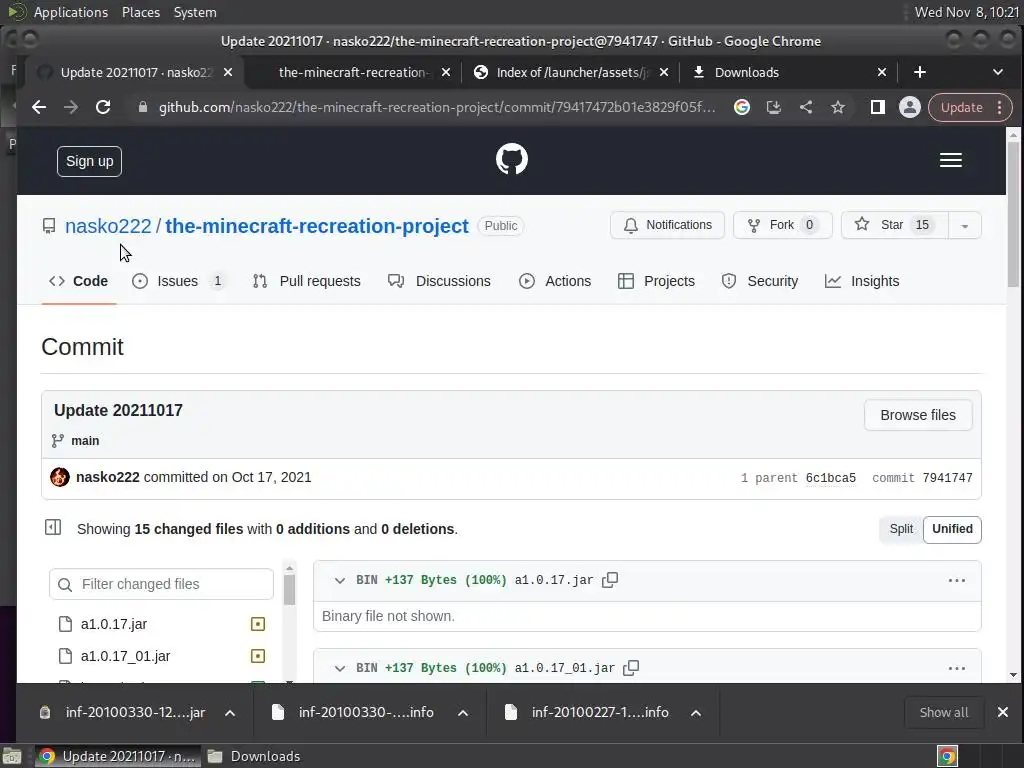Close the Downloads tab

[x=882, y=72]
